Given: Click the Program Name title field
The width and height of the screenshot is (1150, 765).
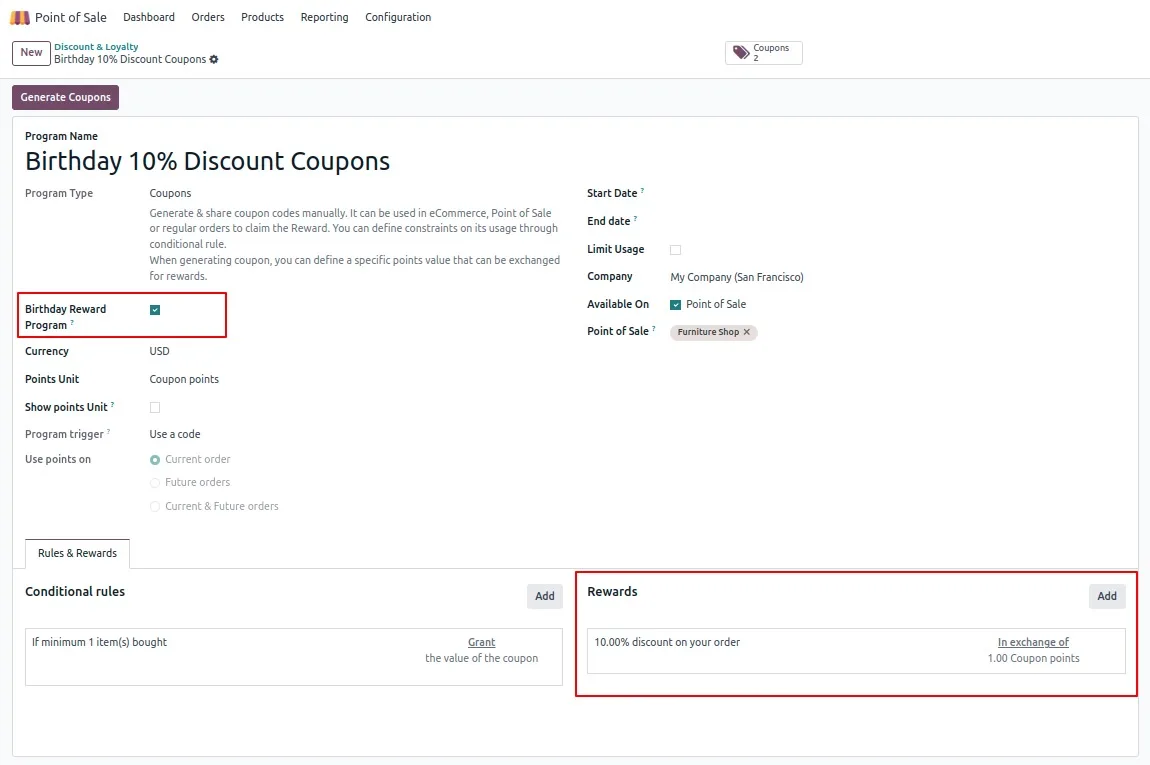Looking at the screenshot, I should coord(208,161).
